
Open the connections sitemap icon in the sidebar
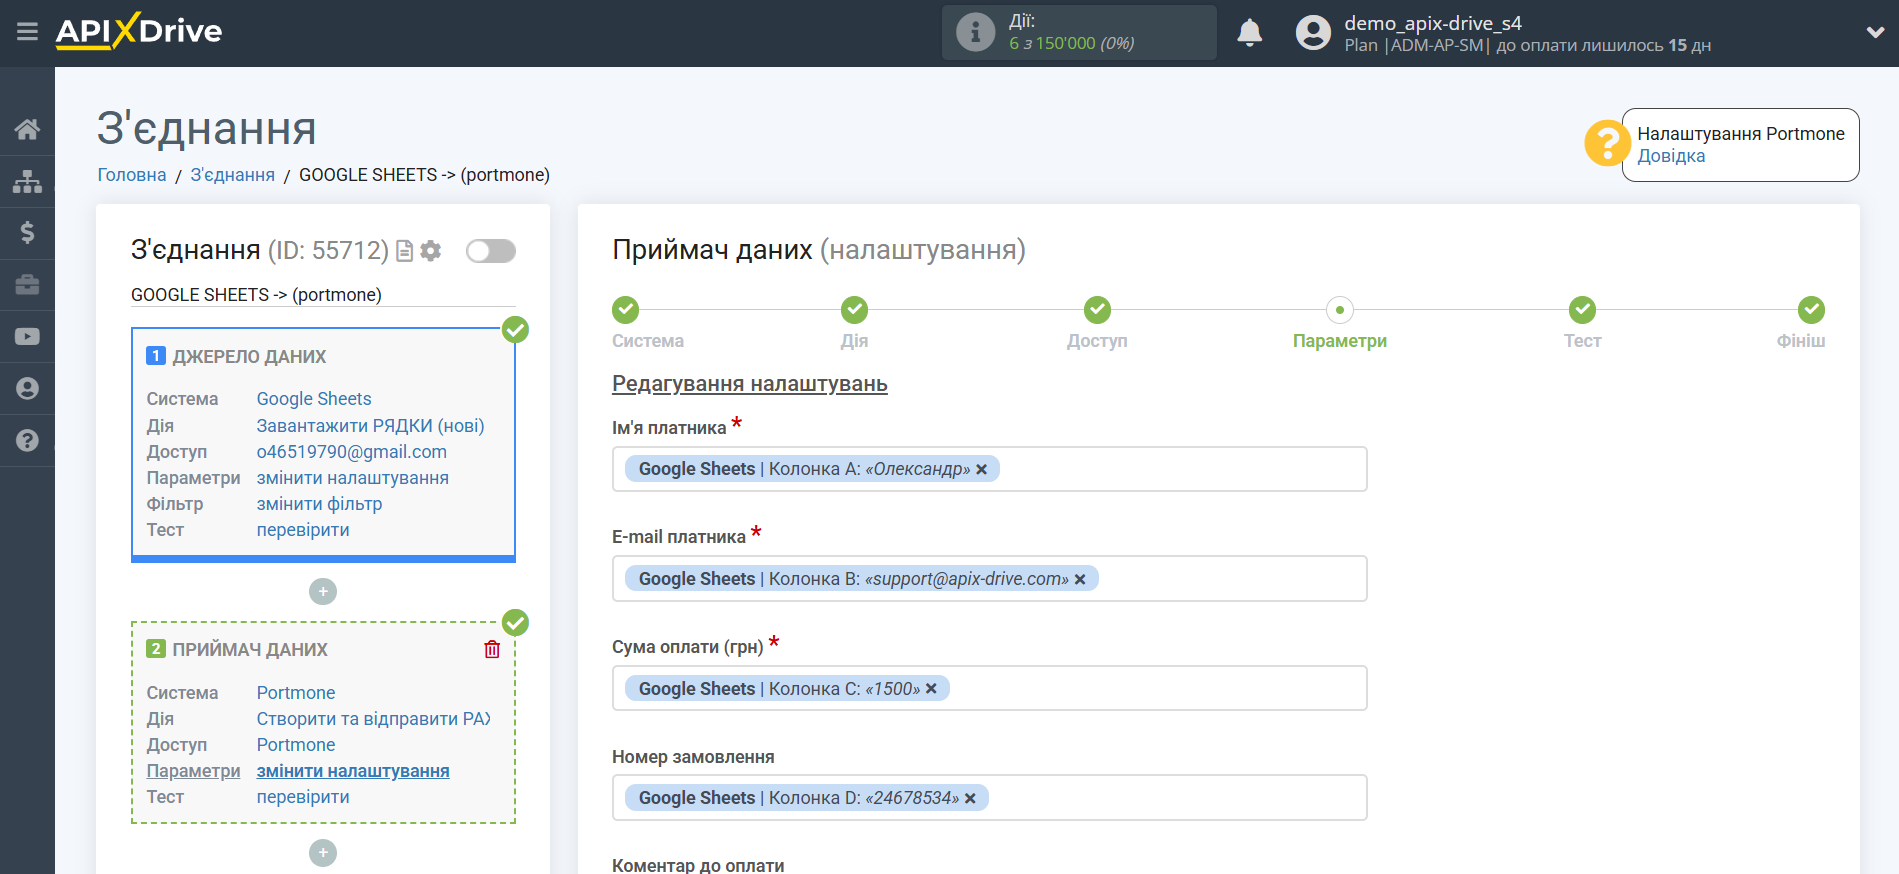tap(27, 181)
